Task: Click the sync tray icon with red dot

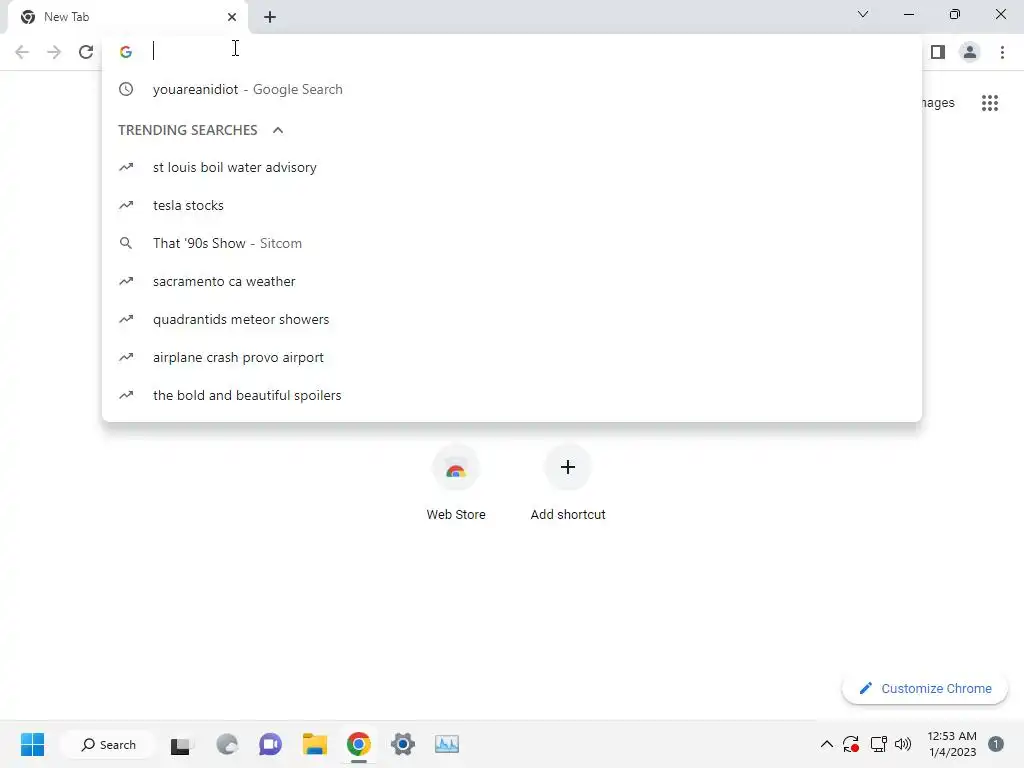Action: tap(850, 744)
